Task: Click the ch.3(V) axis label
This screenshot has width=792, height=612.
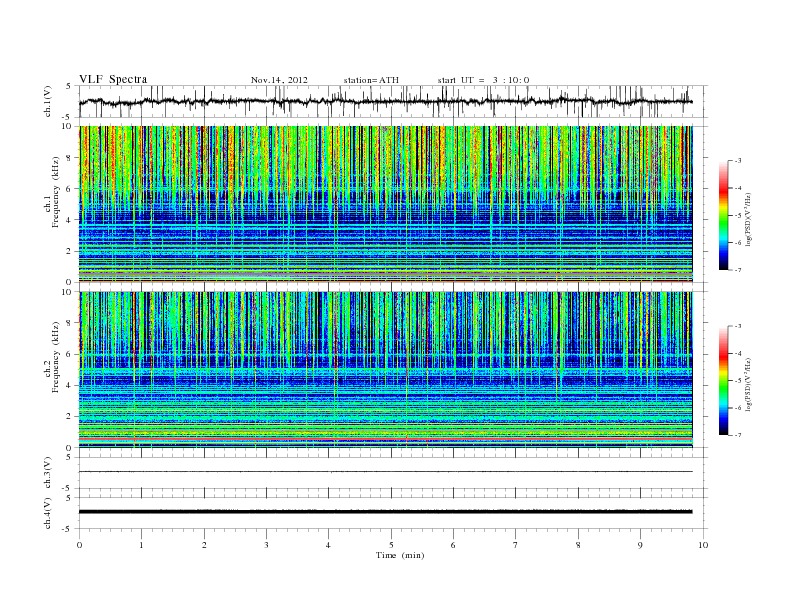Action: coord(48,473)
